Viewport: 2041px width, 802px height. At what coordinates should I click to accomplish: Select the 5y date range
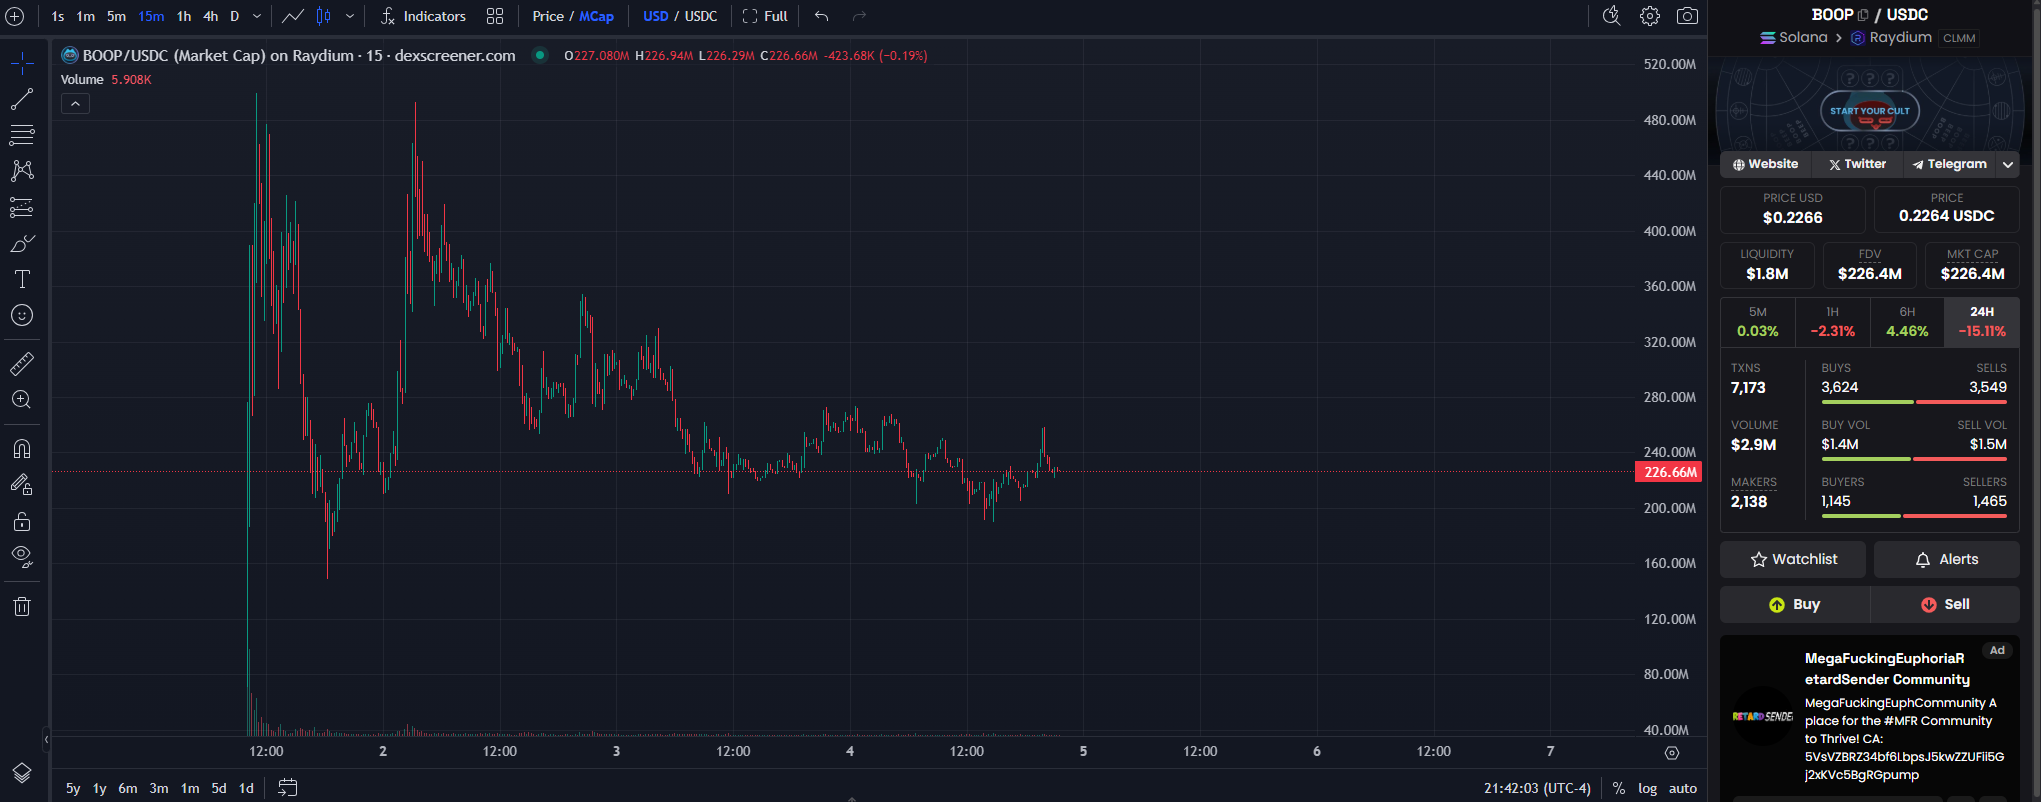coord(73,788)
